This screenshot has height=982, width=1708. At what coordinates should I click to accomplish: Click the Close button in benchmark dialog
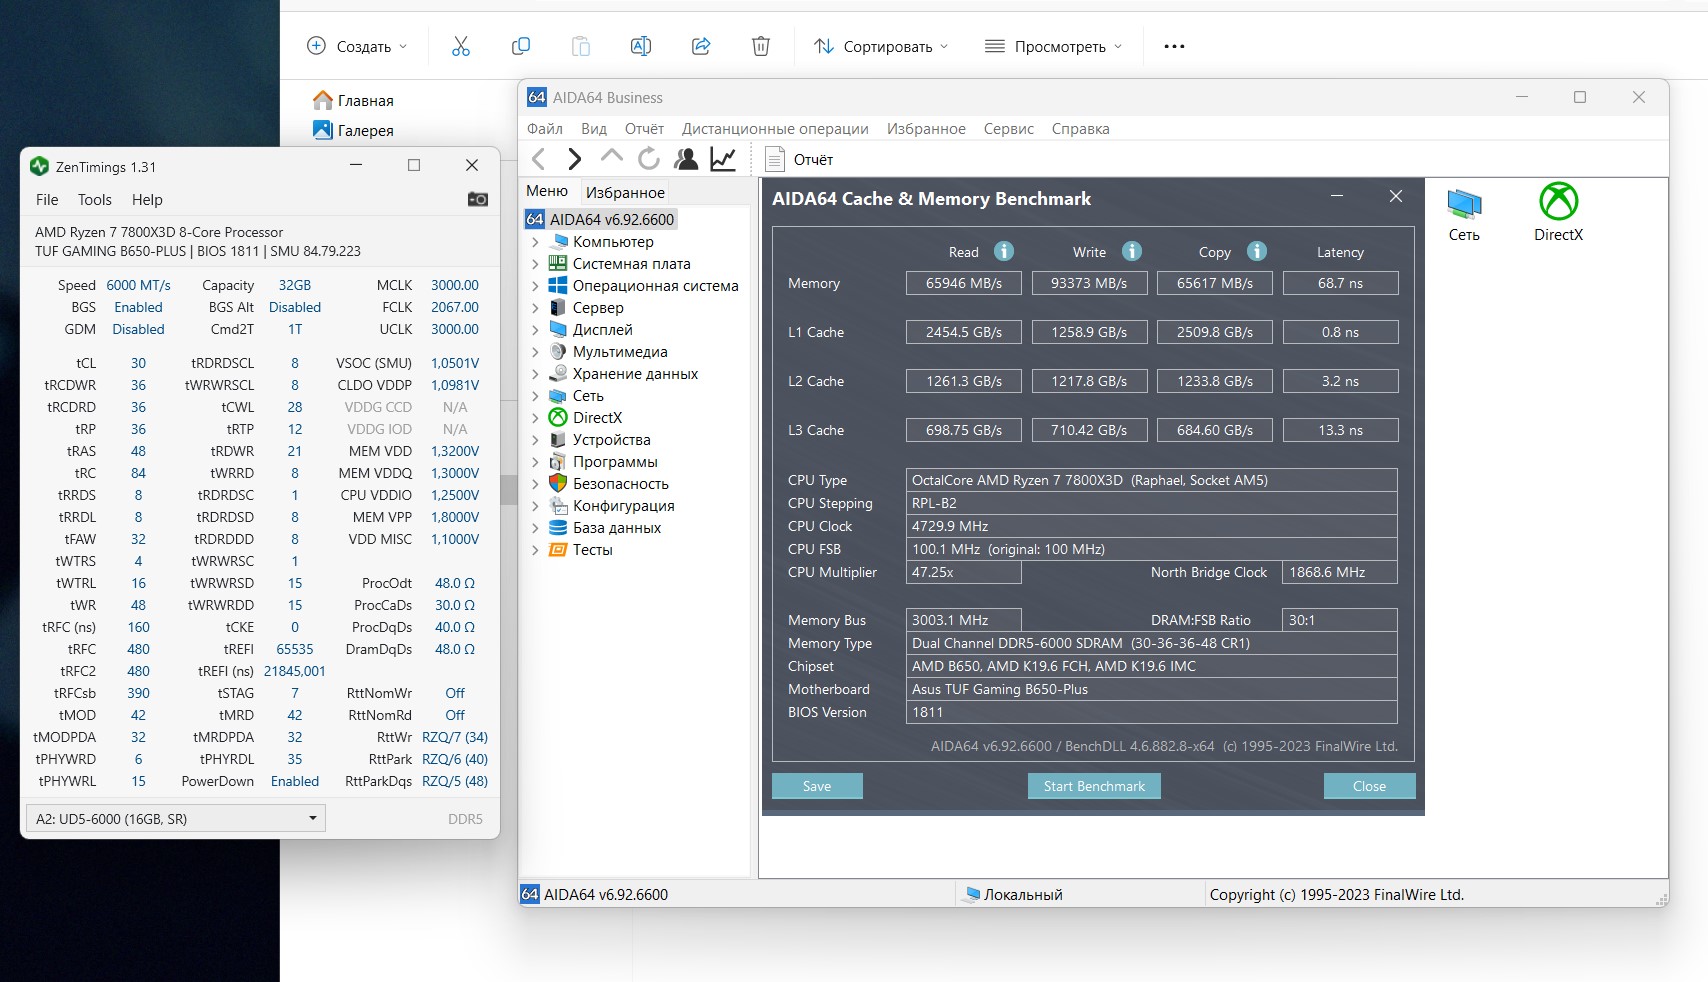coord(1369,786)
